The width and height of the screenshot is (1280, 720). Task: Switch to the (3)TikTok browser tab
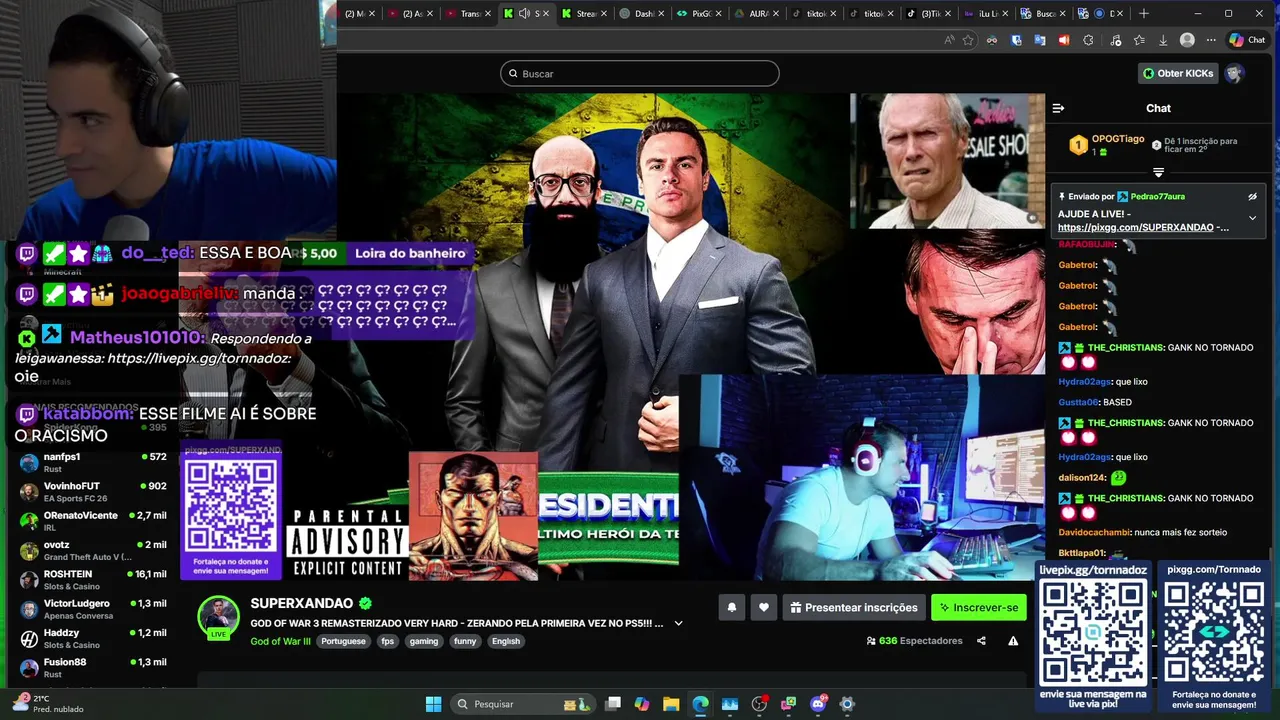927,13
